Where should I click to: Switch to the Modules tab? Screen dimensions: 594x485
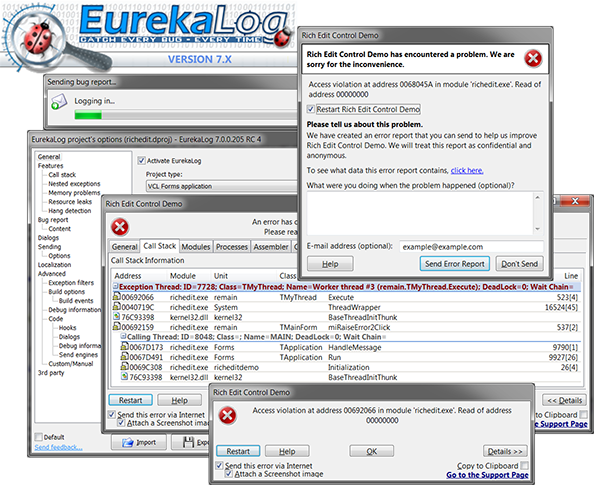pos(195,247)
